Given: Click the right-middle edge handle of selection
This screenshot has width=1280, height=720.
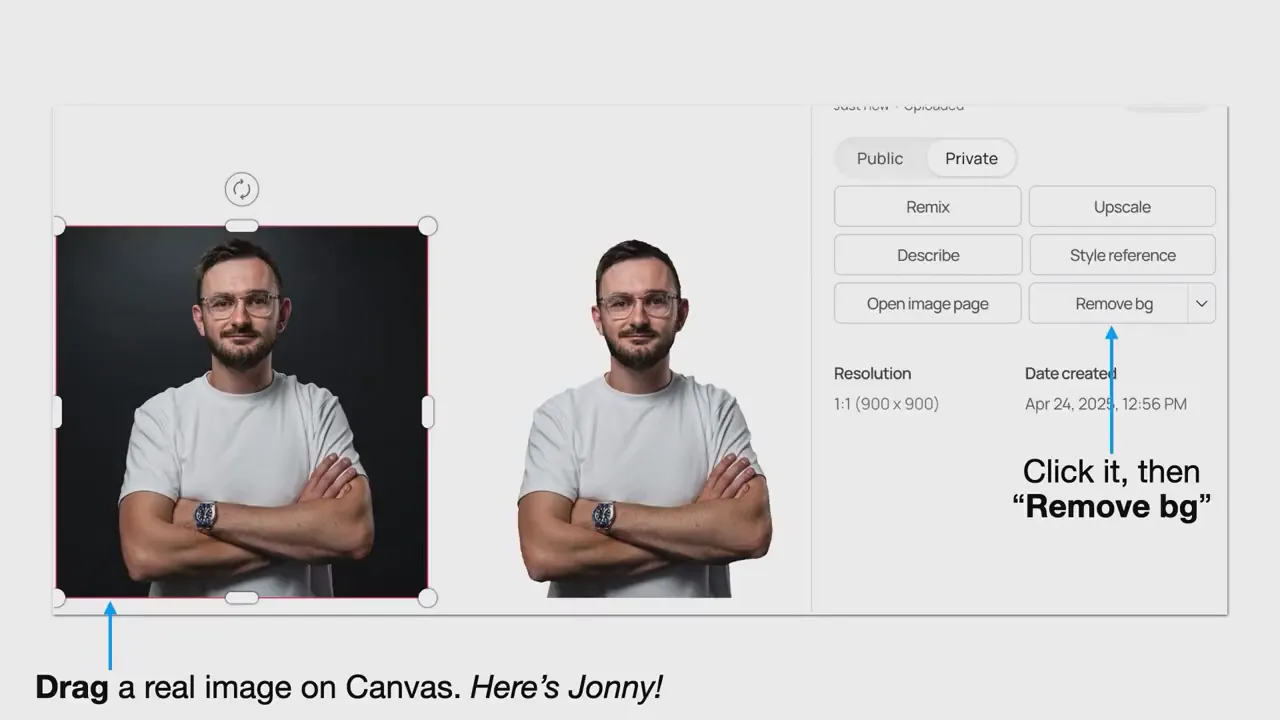Looking at the screenshot, I should click(x=428, y=412).
